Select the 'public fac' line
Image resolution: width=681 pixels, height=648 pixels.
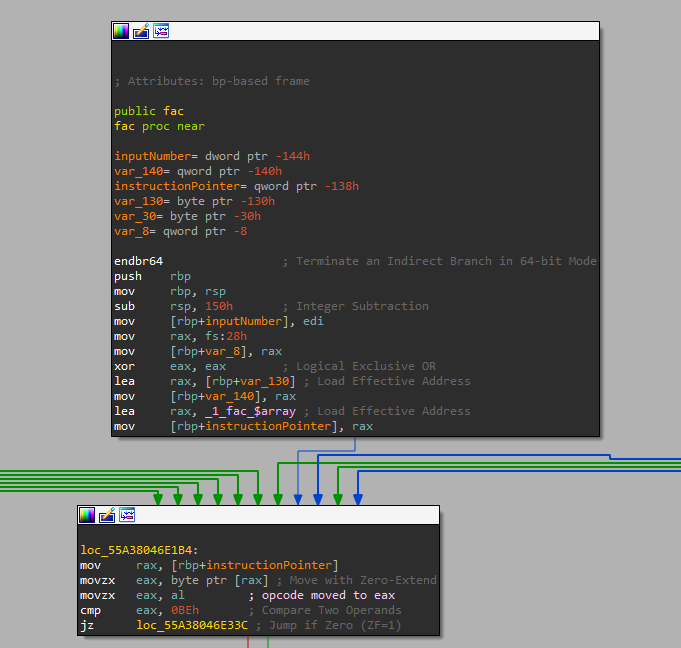pos(149,111)
